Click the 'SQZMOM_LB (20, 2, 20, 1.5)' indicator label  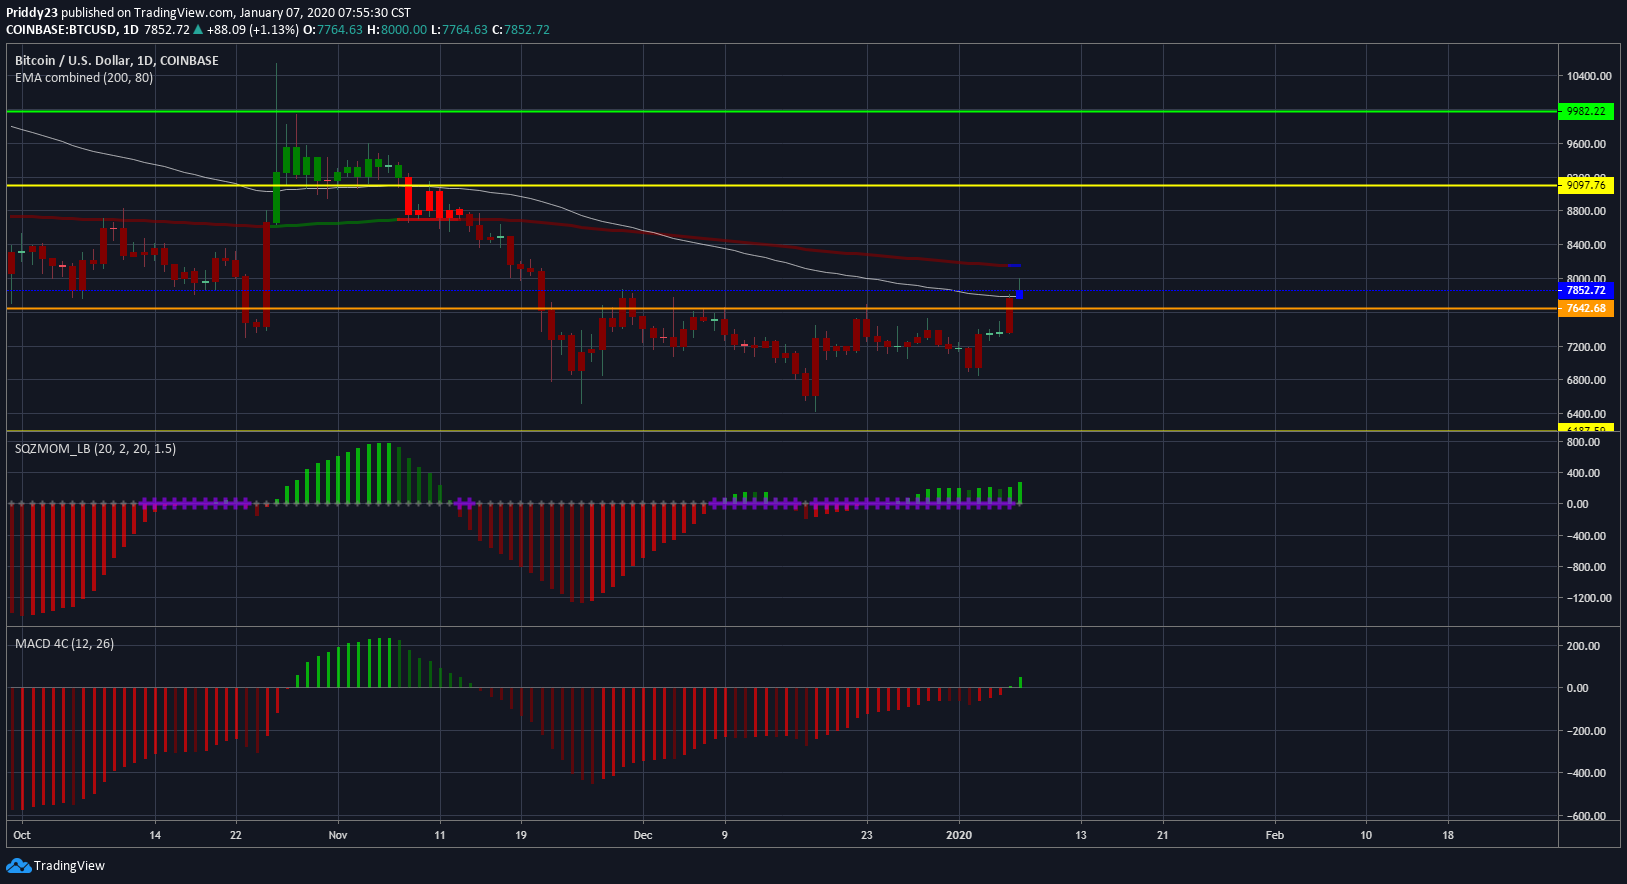(x=95, y=449)
